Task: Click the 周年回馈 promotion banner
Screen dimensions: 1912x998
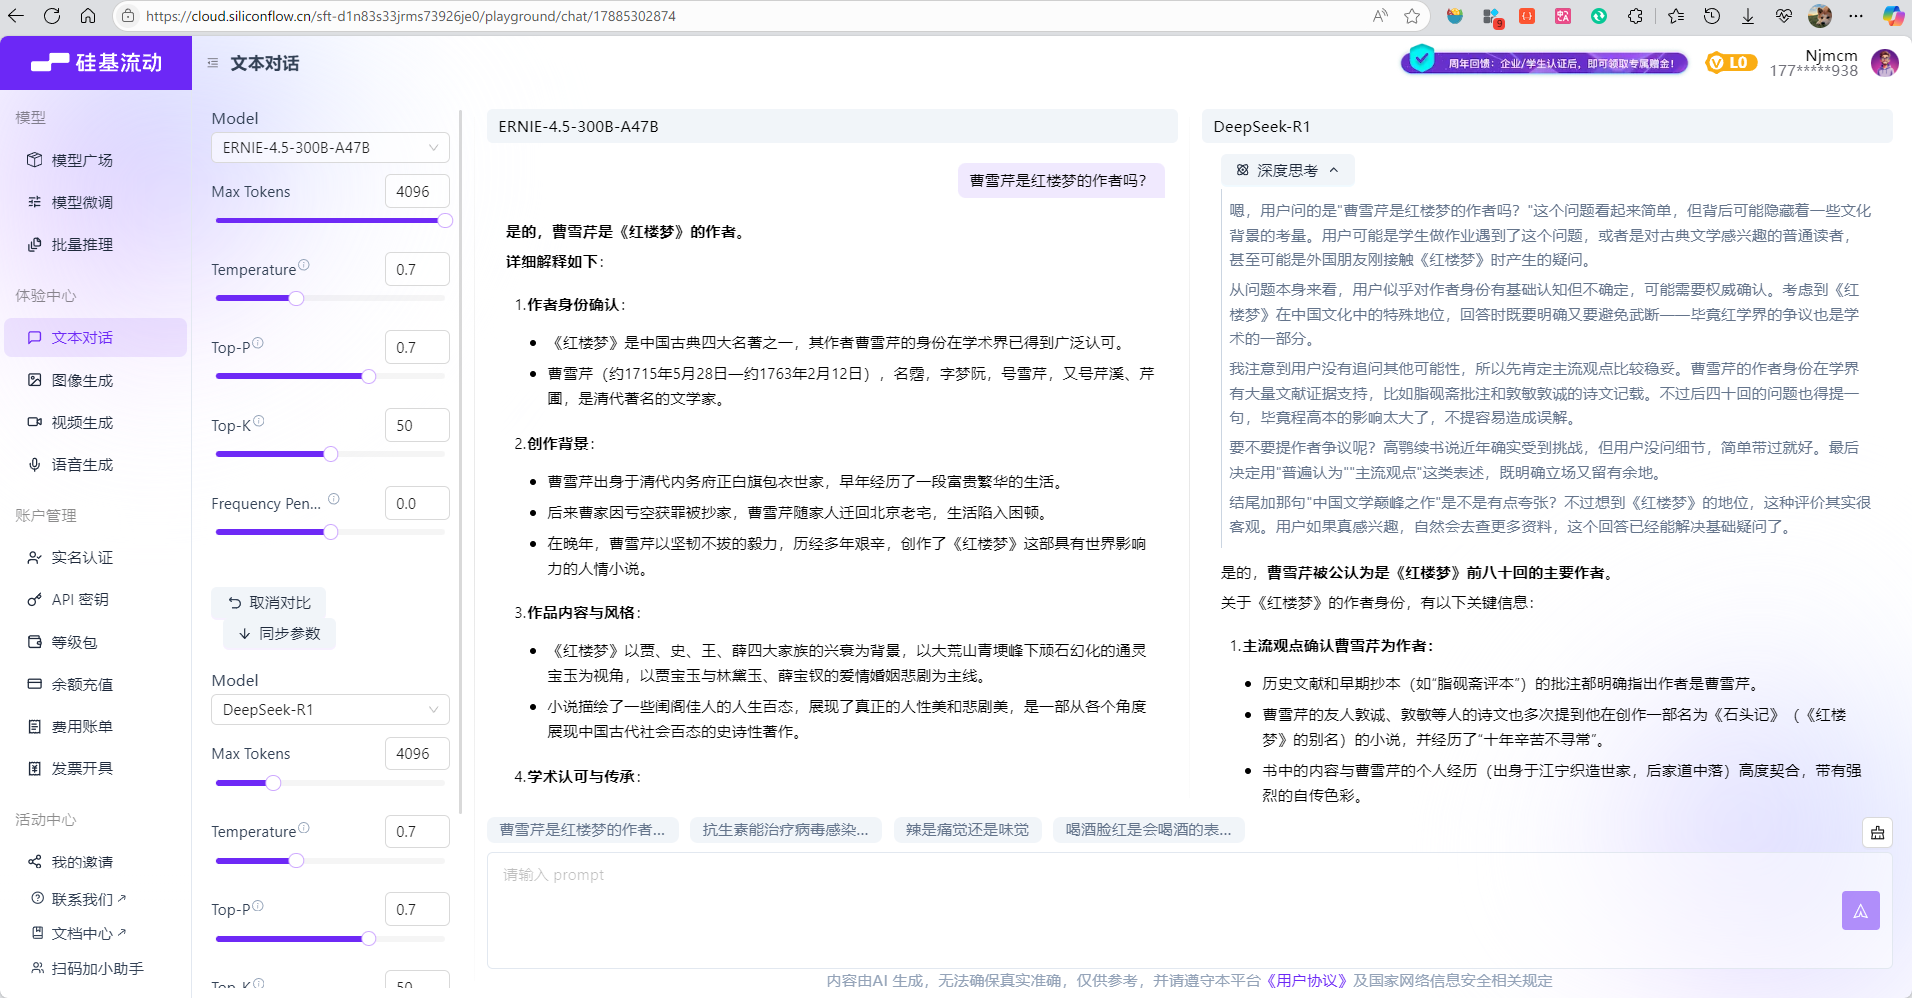Action: click(x=1544, y=62)
